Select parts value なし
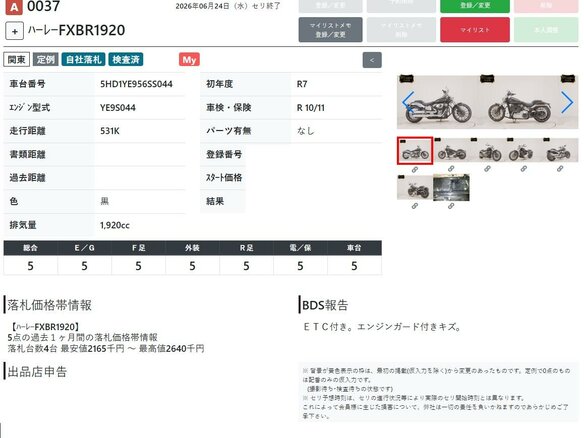The image size is (584, 438). (x=305, y=131)
